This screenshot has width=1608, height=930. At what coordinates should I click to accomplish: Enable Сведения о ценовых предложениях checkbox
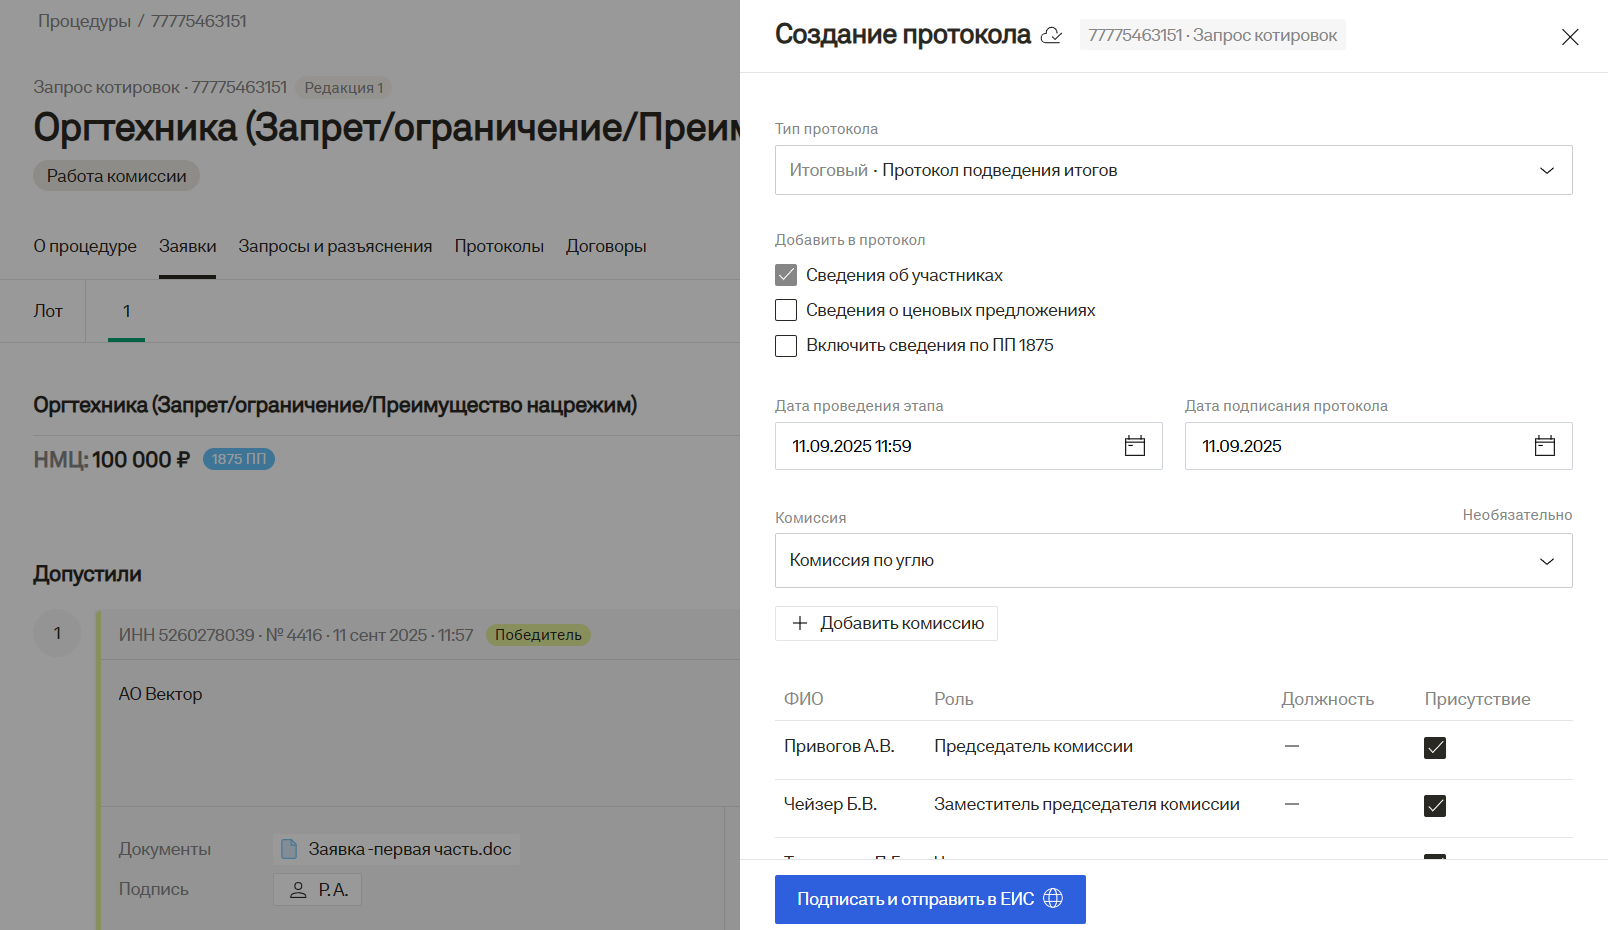(786, 310)
